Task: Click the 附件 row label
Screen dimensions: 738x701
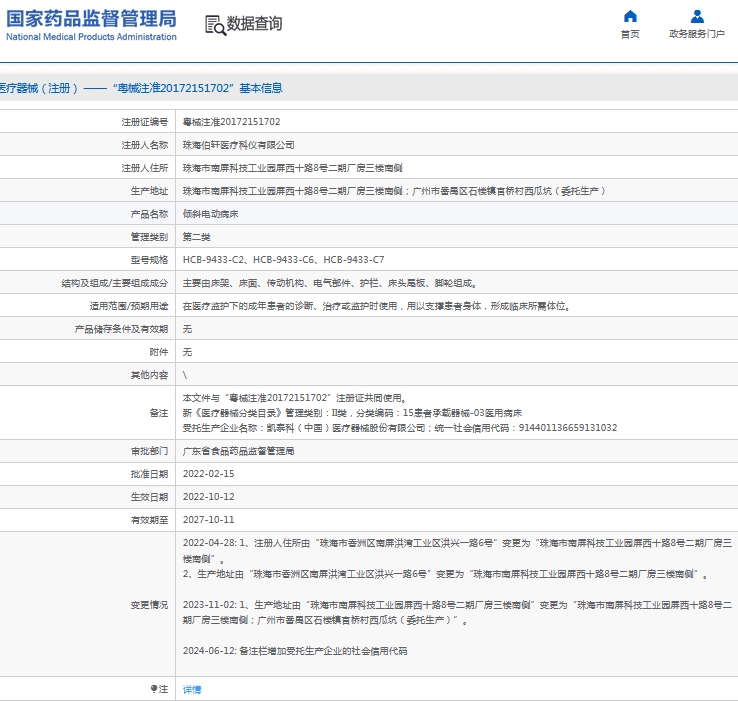Action: (159, 352)
